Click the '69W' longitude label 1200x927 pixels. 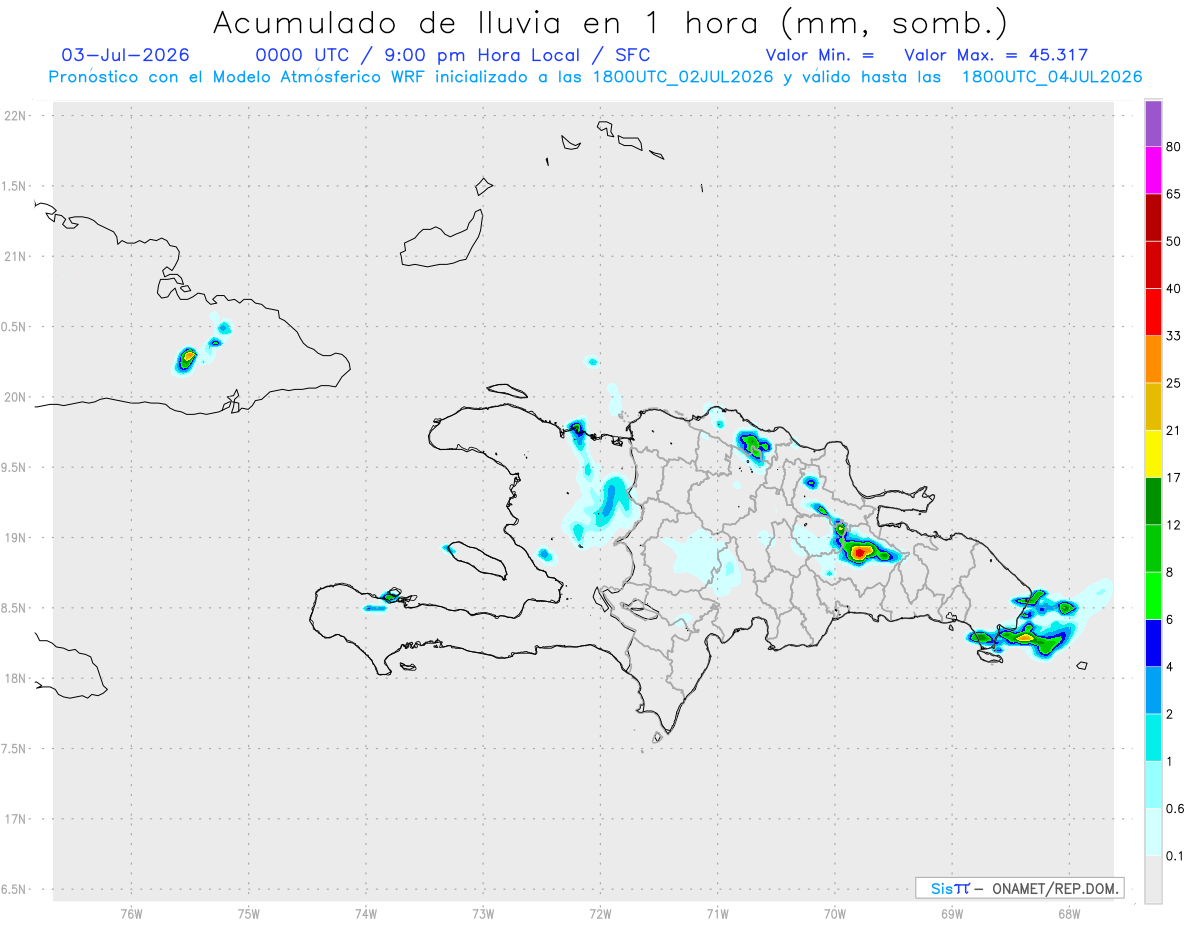pos(951,914)
